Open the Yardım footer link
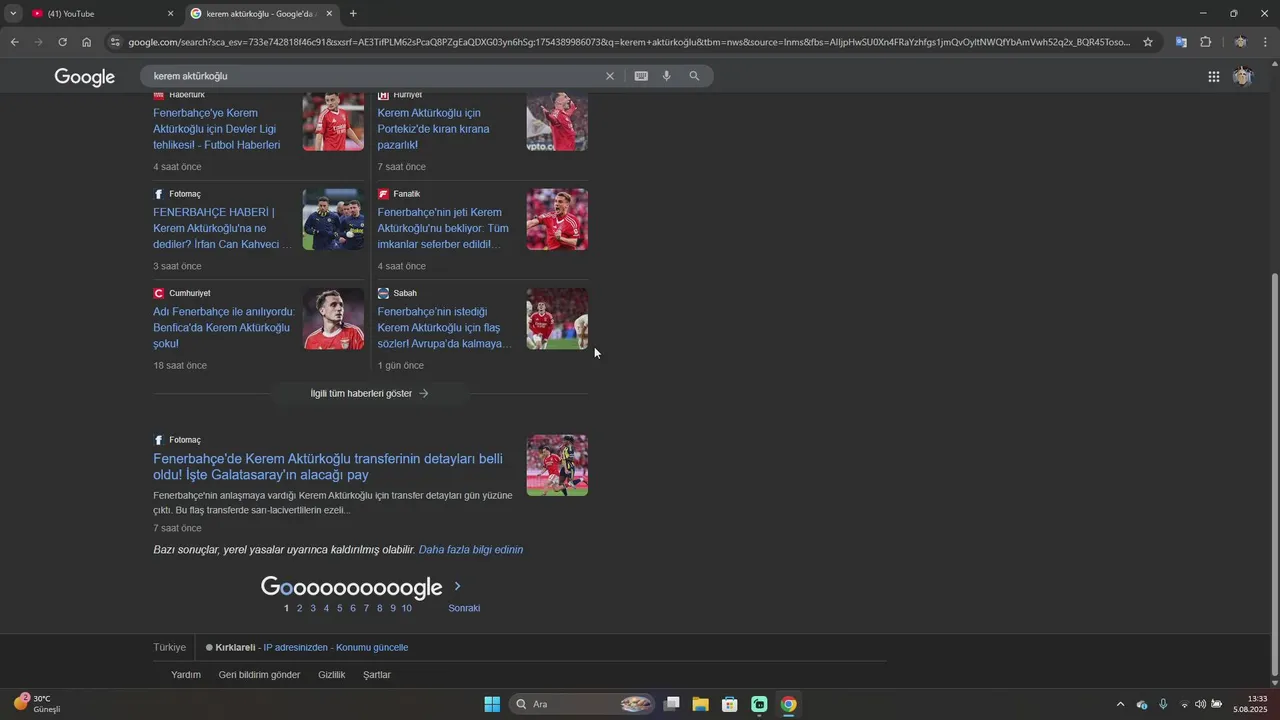The height and width of the screenshot is (720, 1280). pyautogui.click(x=186, y=675)
